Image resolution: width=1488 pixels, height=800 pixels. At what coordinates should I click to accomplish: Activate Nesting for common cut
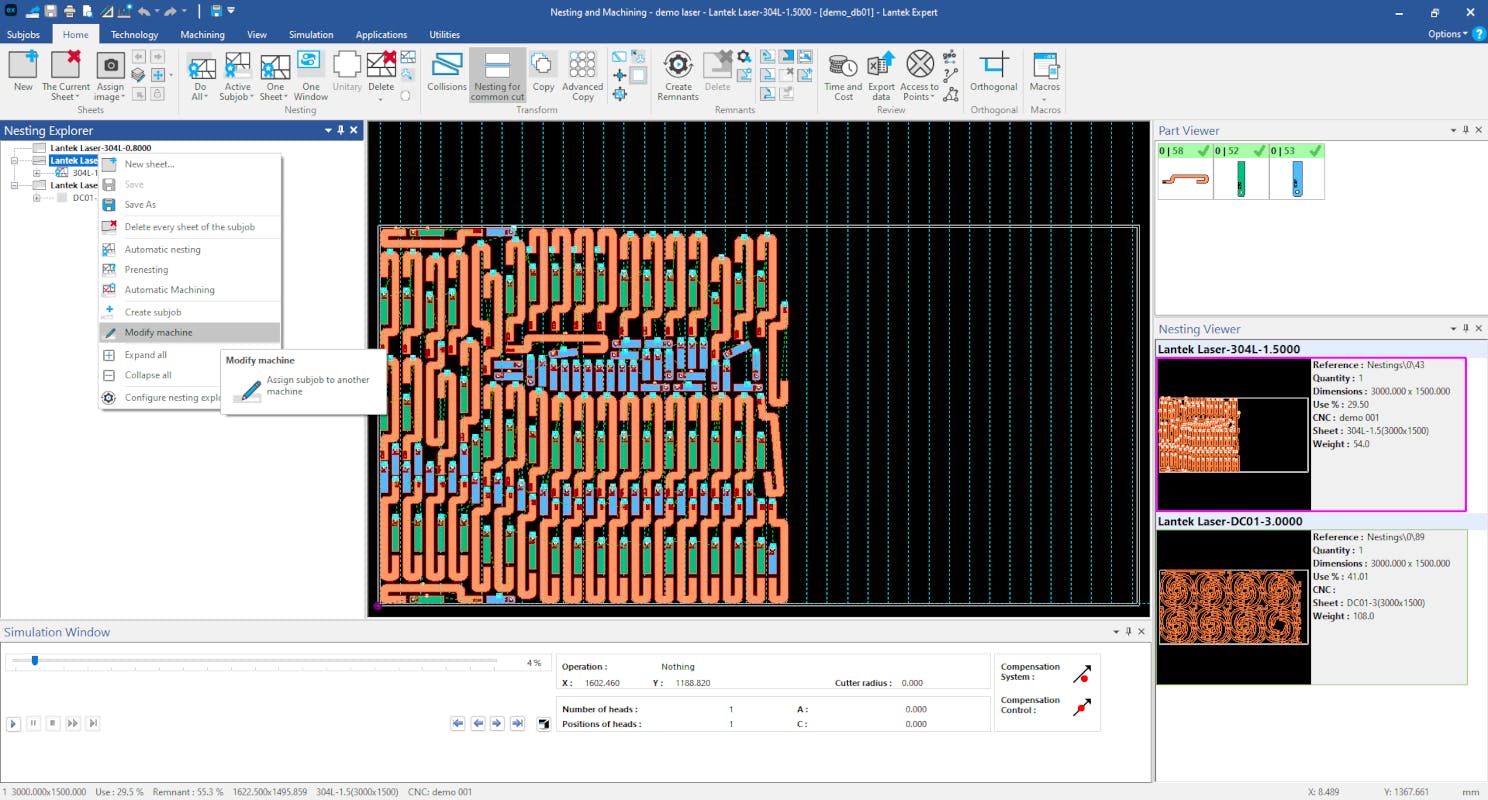point(497,72)
